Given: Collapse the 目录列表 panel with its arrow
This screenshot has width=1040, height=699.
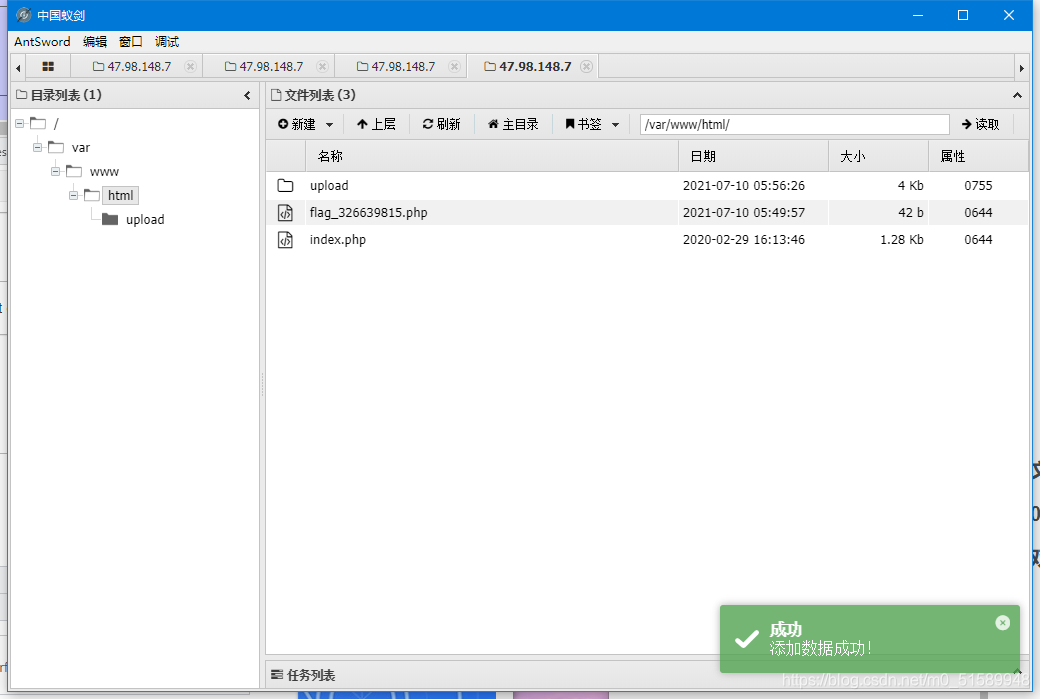Looking at the screenshot, I should 246,95.
